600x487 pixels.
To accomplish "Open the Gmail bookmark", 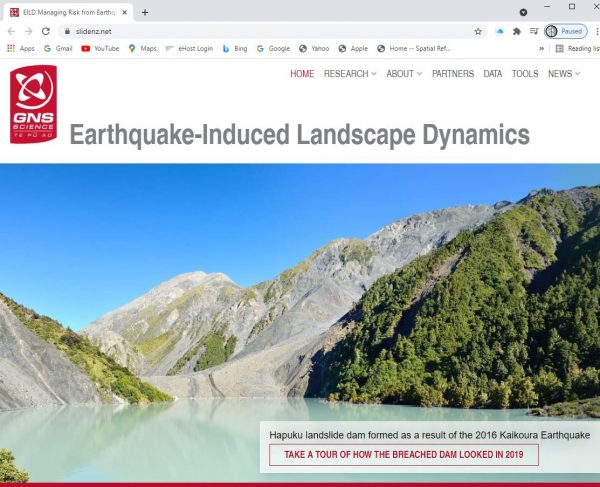I will (58, 49).
